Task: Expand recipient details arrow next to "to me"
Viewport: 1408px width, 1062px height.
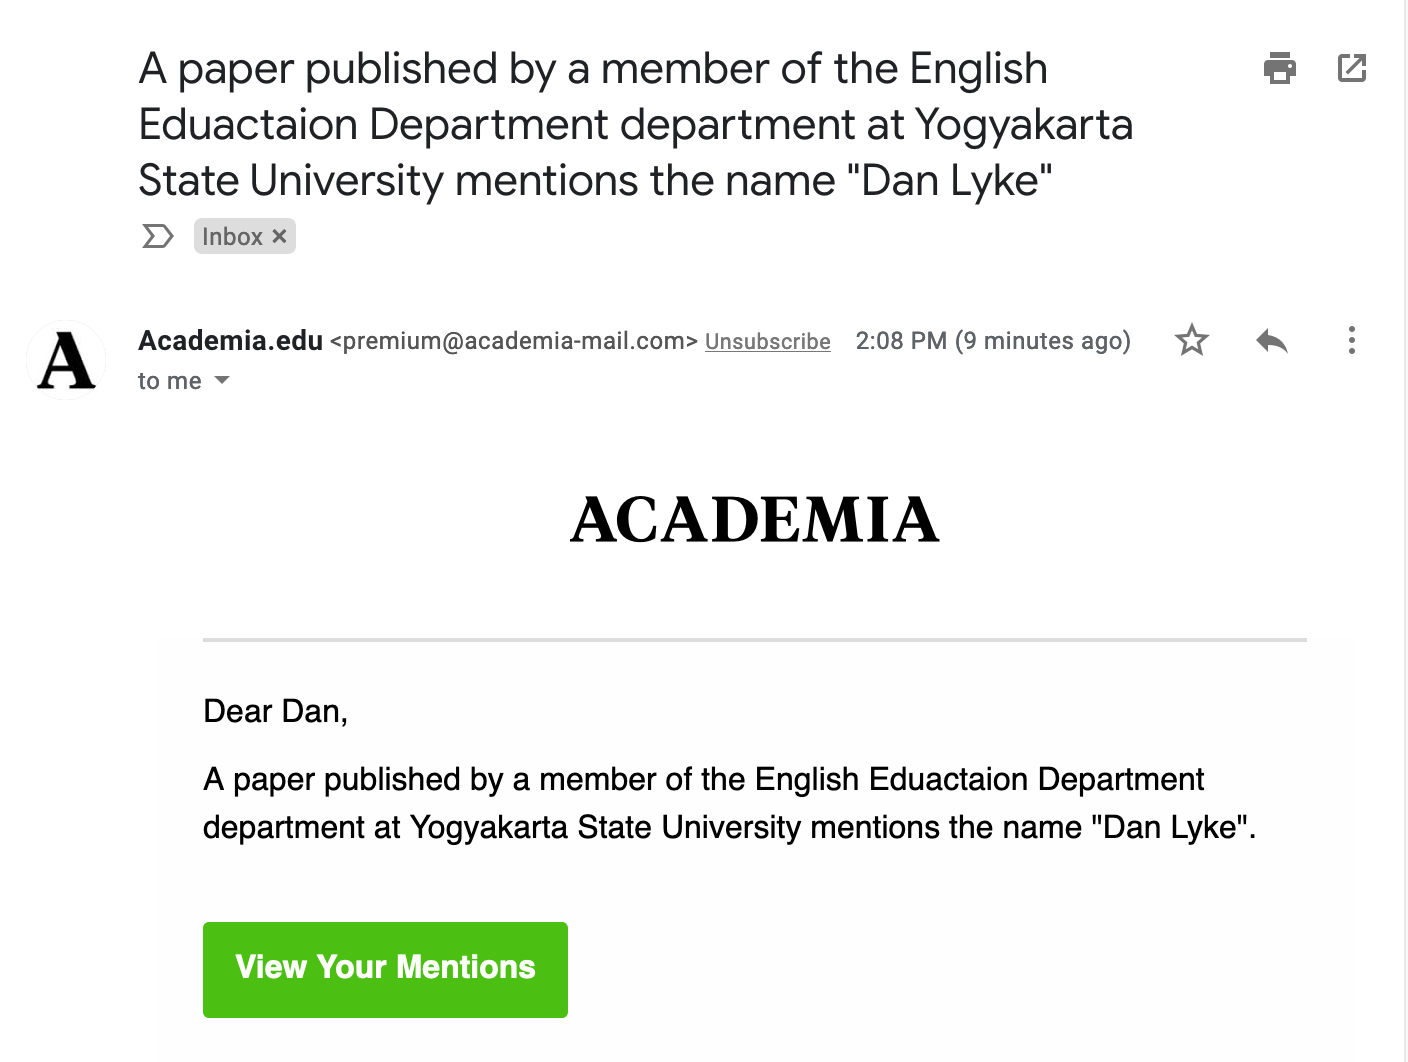Action: pyautogui.click(x=222, y=381)
